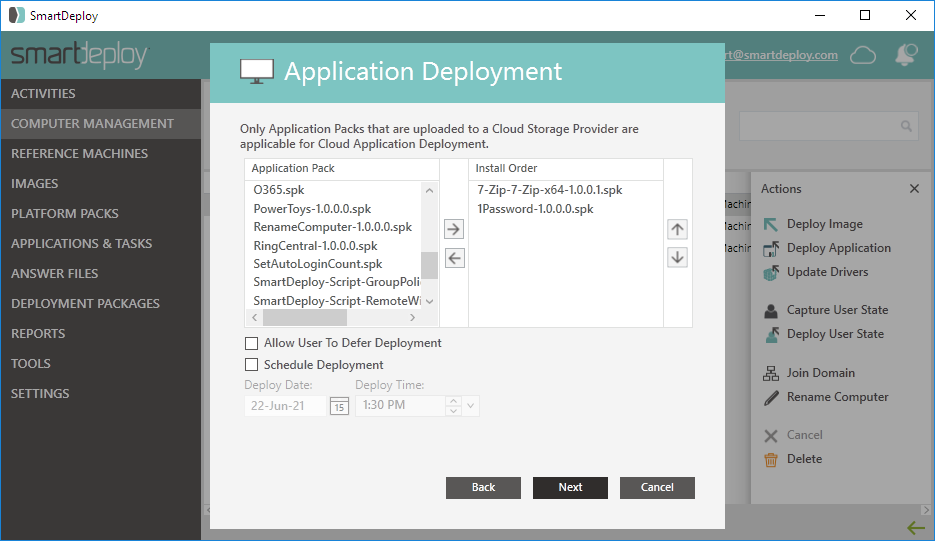Click the Application Pack column header

[342, 169]
